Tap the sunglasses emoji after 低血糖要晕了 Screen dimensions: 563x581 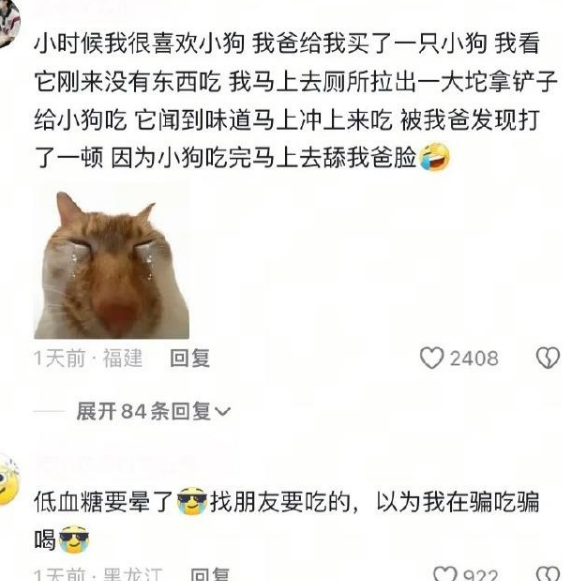(192, 501)
